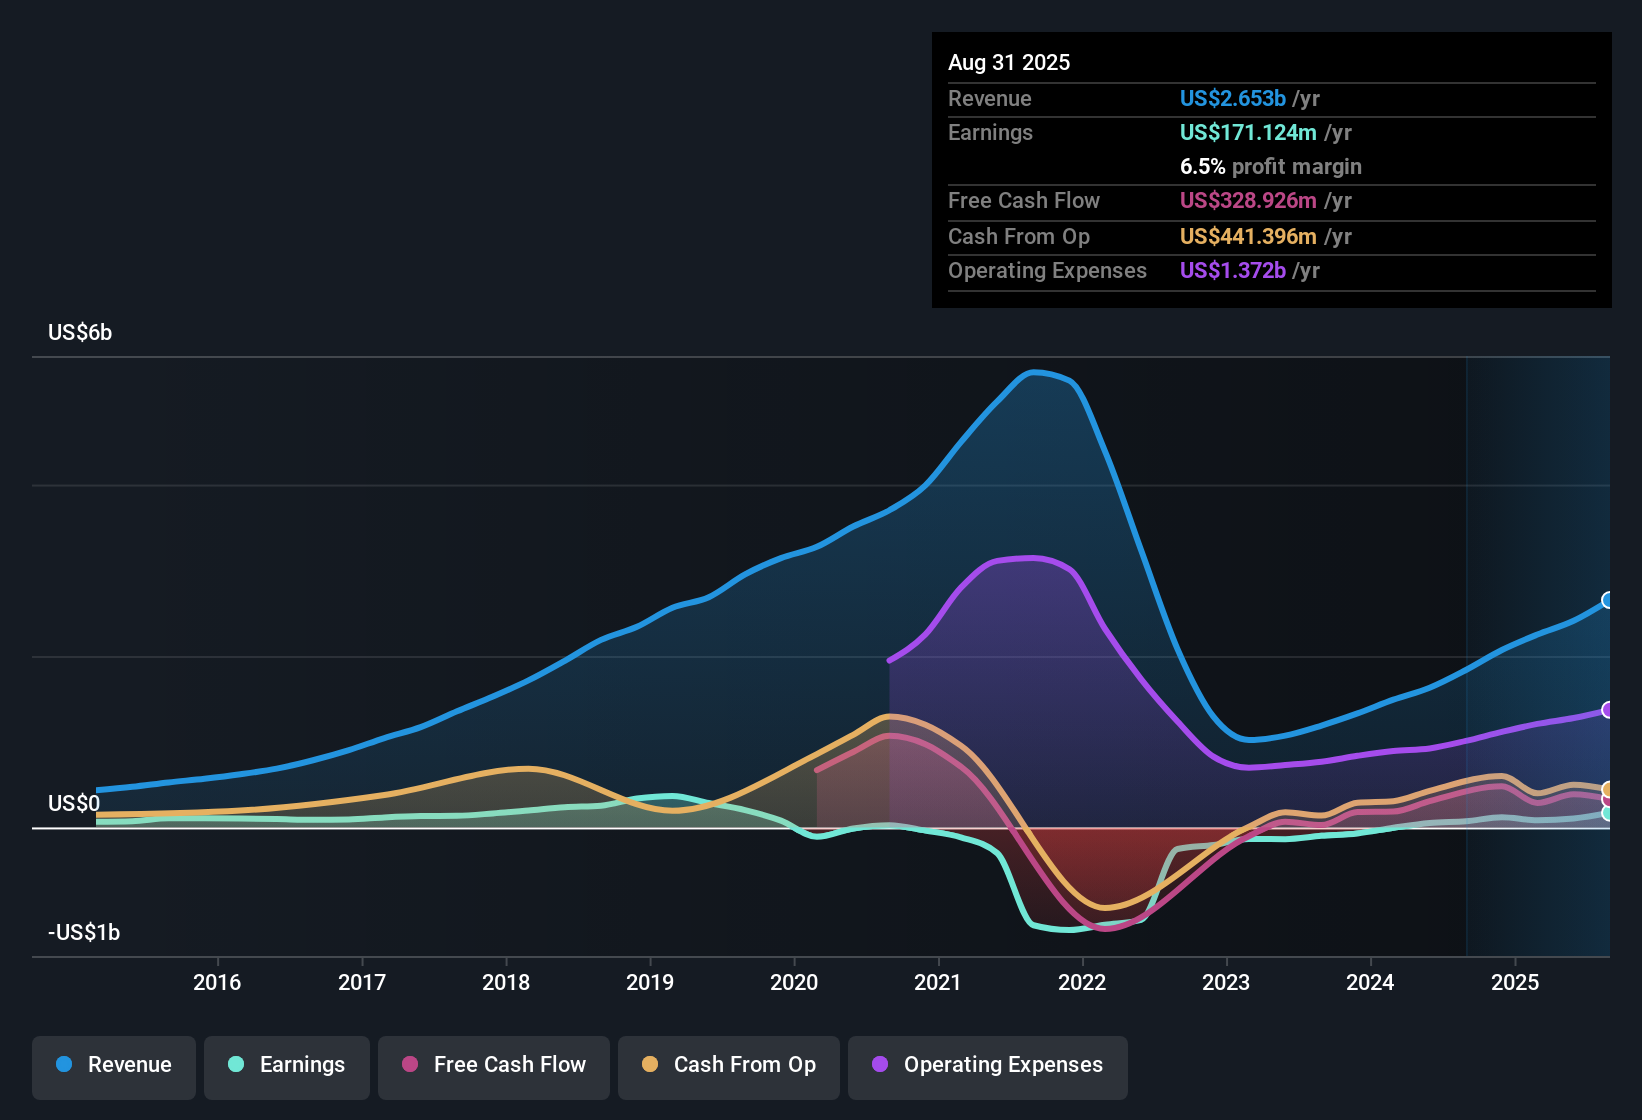
Task: Toggle the Operating Expenses series visibility
Action: pyautogui.click(x=987, y=1065)
